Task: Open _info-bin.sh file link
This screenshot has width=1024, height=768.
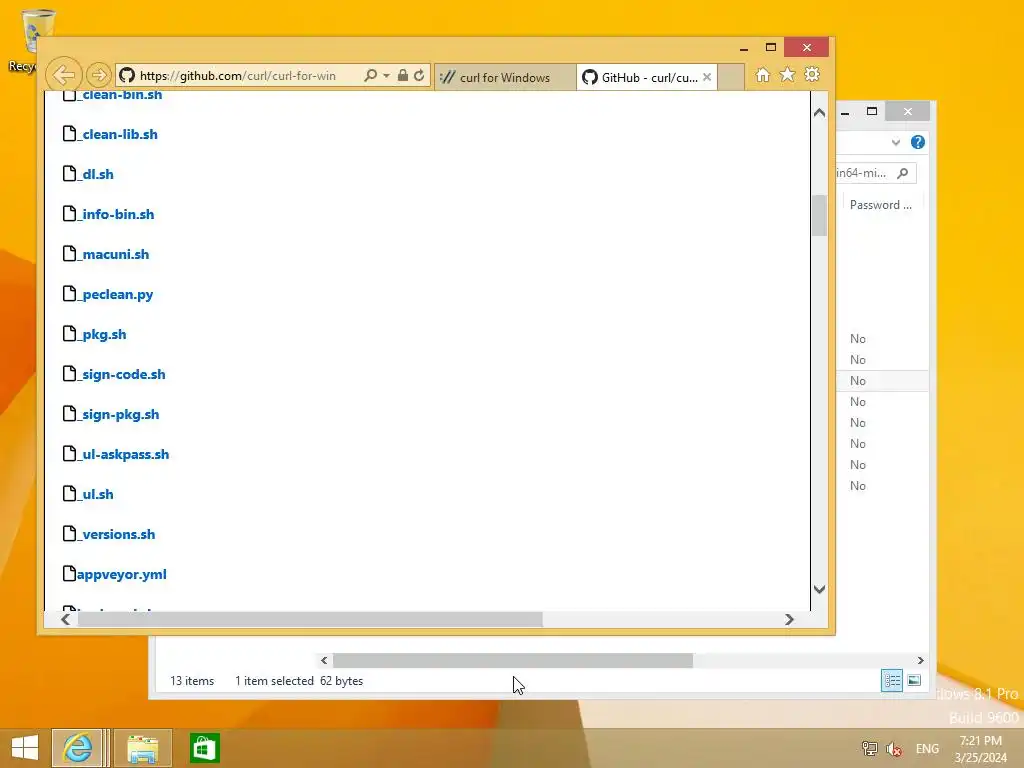Action: coord(118,214)
